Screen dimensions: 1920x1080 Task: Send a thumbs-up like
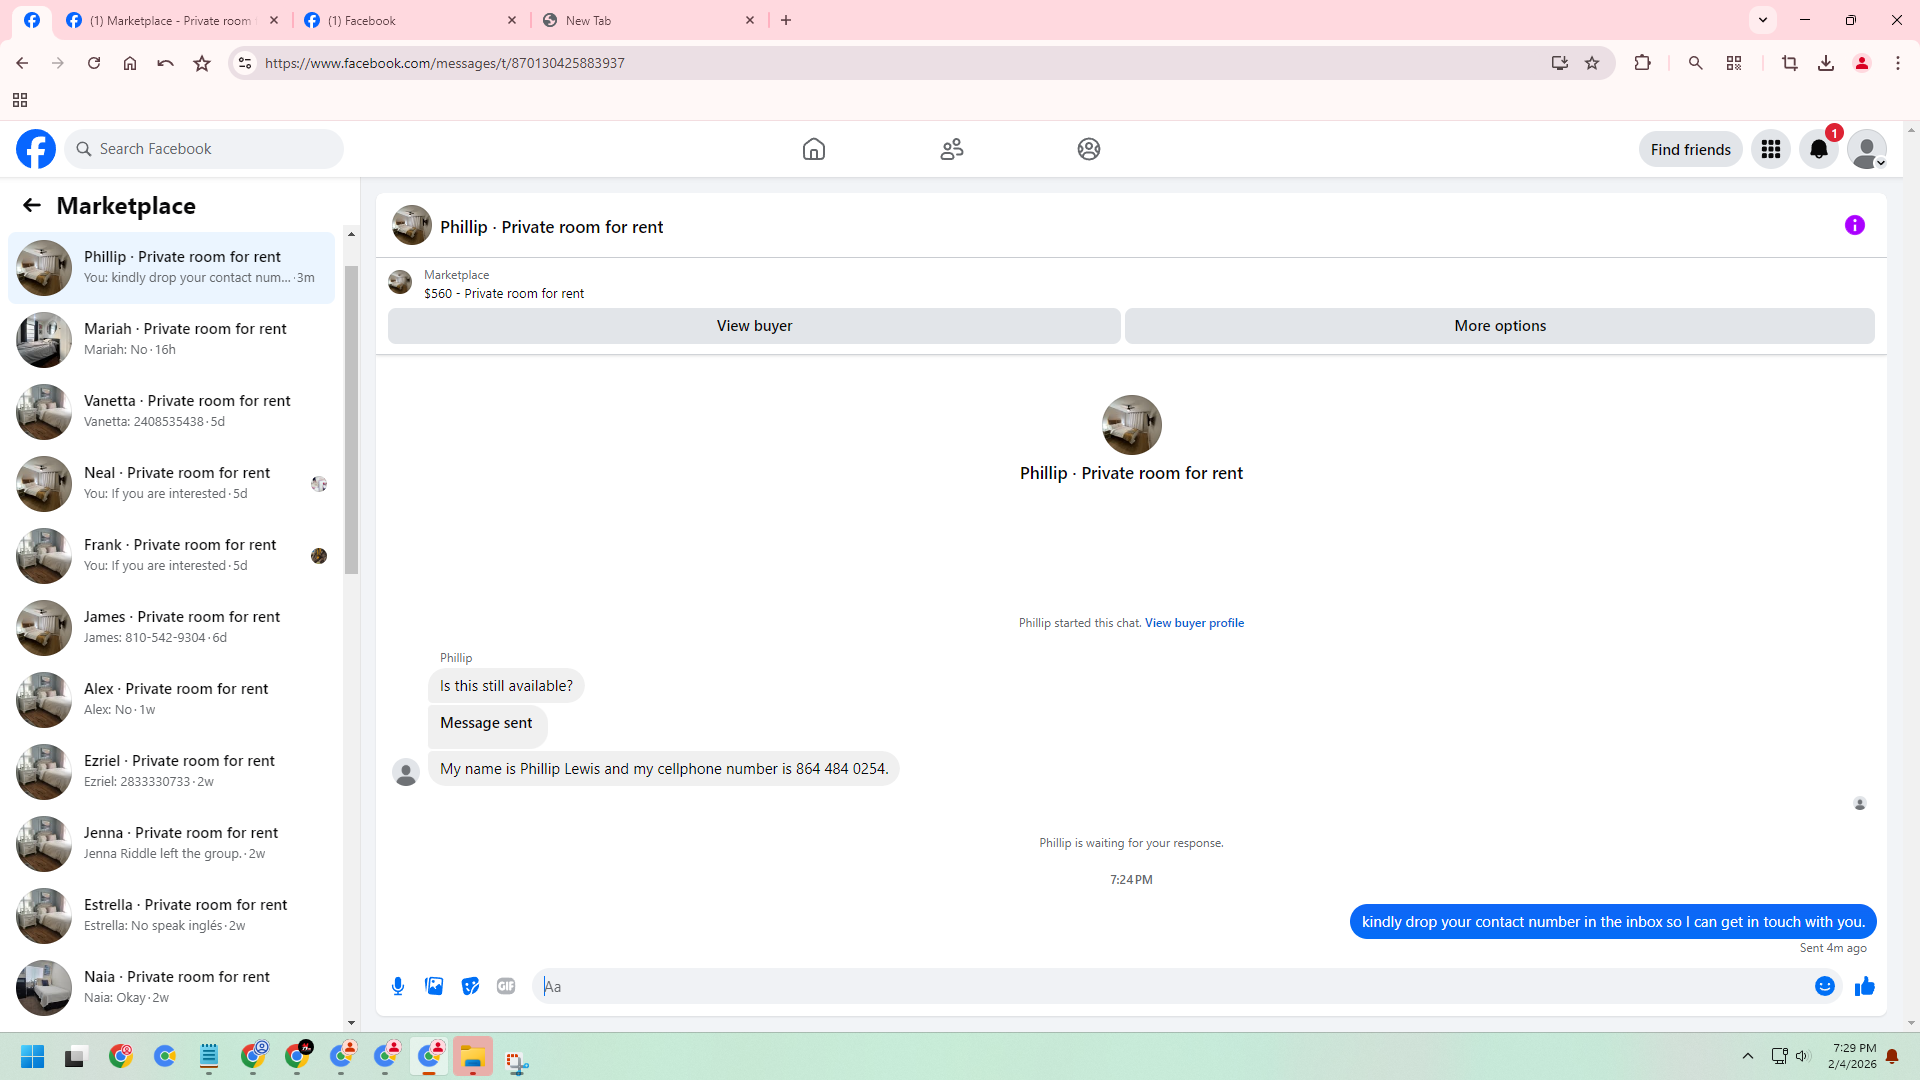pos(1864,986)
